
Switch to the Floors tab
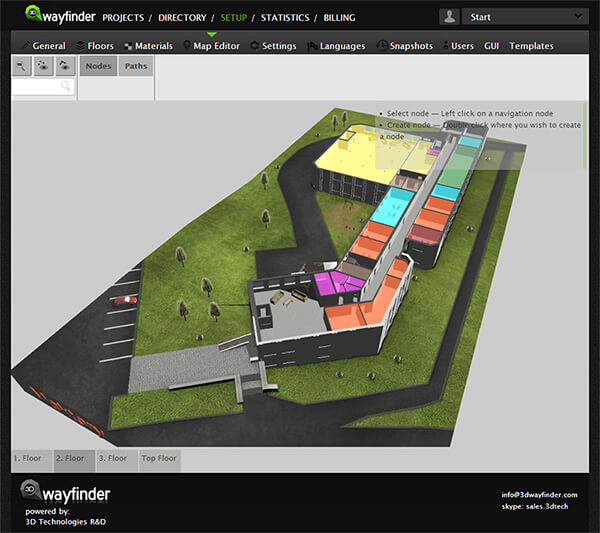tap(101, 46)
